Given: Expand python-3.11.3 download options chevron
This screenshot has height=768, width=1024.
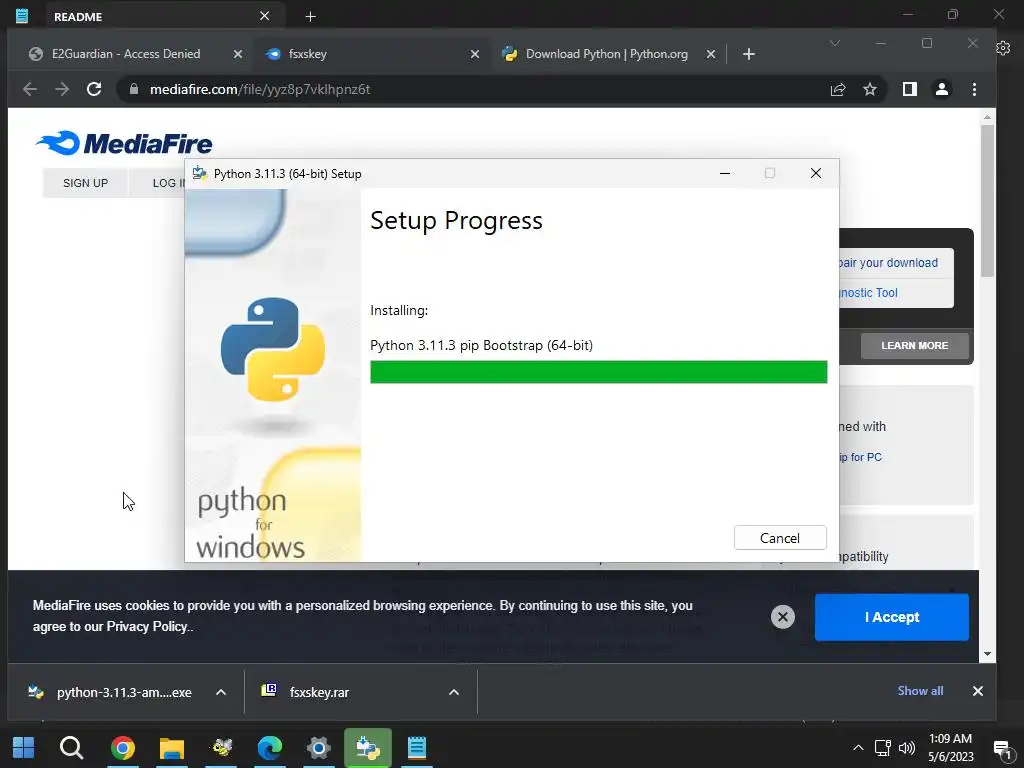Looking at the screenshot, I should pyautogui.click(x=221, y=692).
